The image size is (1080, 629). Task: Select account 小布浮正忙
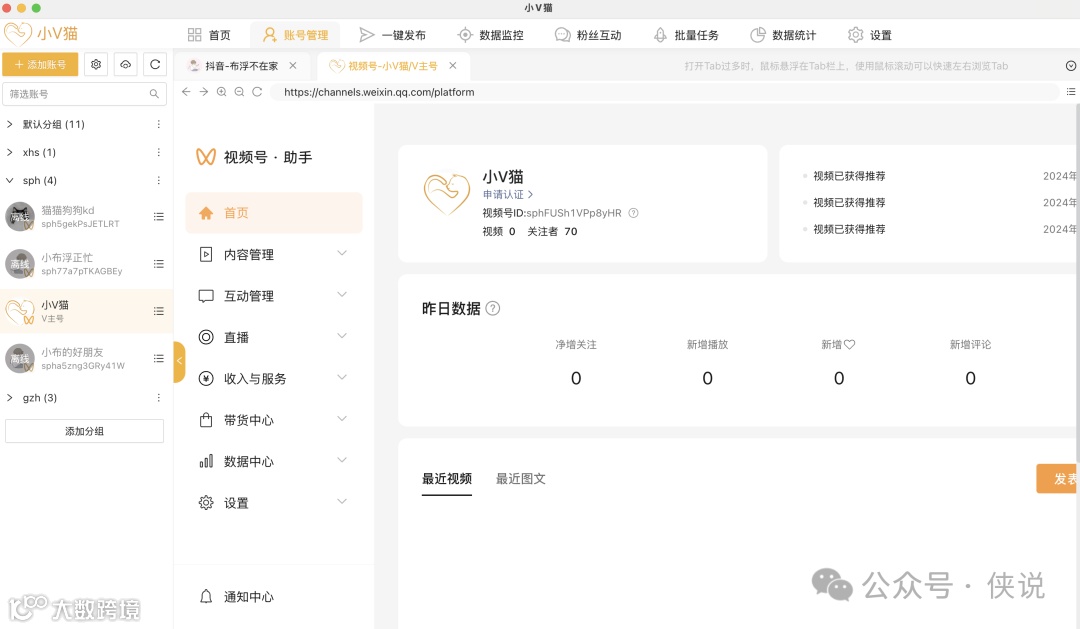point(84,264)
